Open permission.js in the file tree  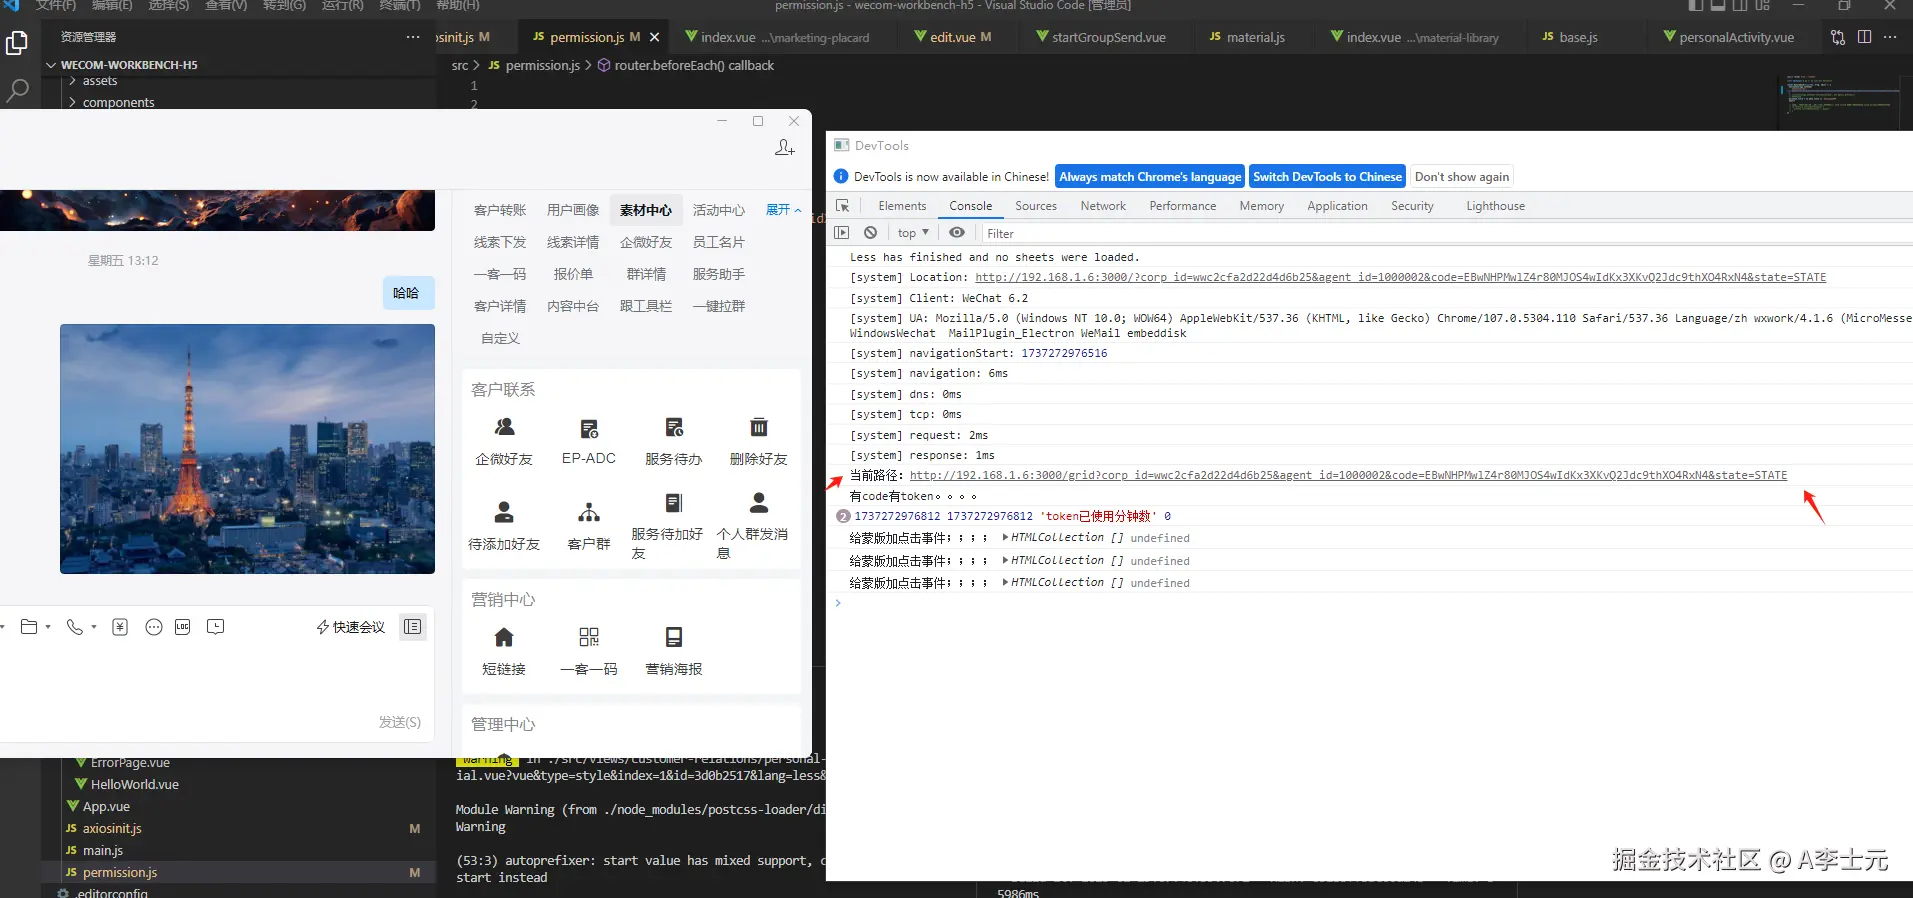(120, 873)
